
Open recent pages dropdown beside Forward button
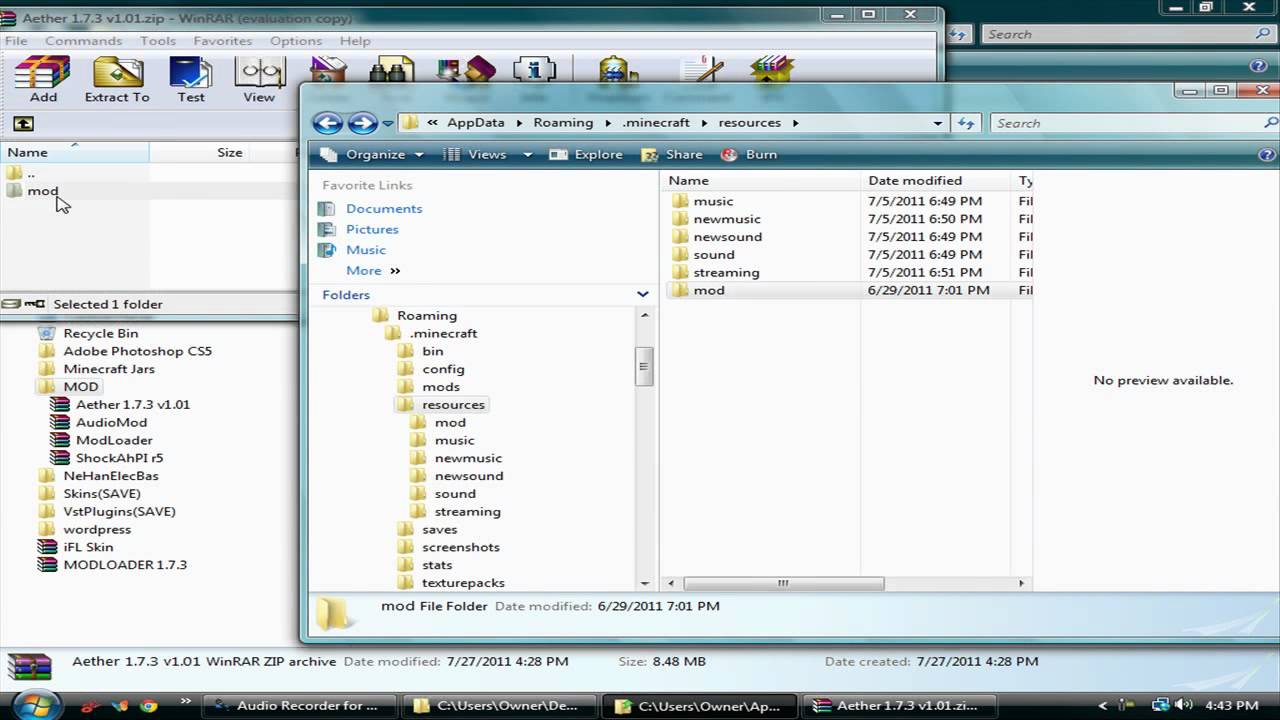(388, 124)
